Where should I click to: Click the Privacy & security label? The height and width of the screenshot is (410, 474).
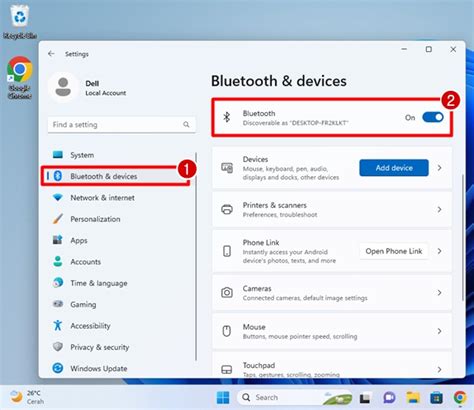pos(99,347)
